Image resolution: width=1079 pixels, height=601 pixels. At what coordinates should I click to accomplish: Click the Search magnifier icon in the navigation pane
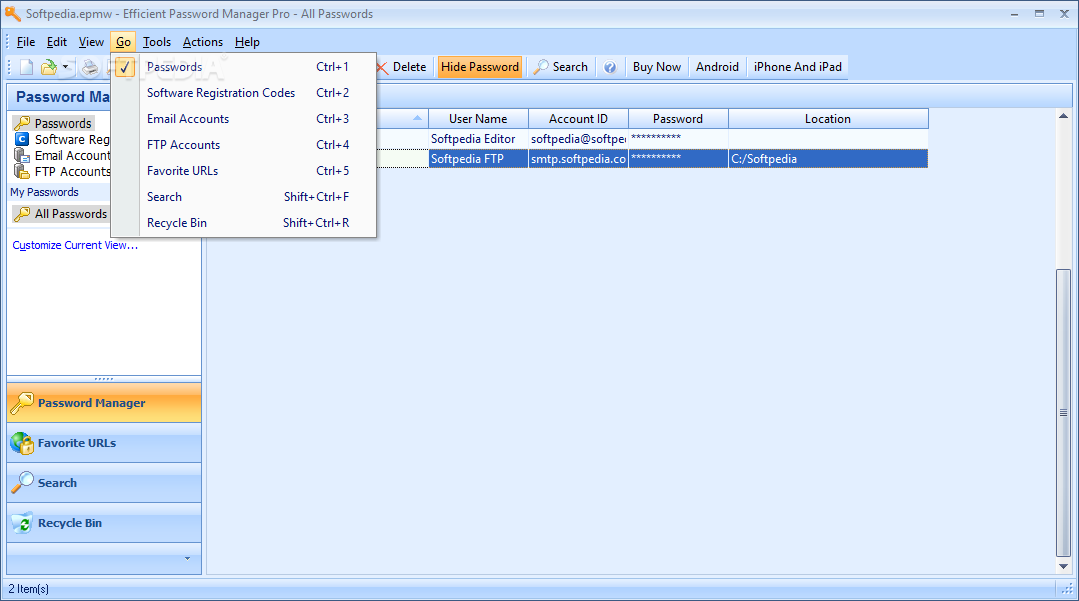tap(22, 483)
